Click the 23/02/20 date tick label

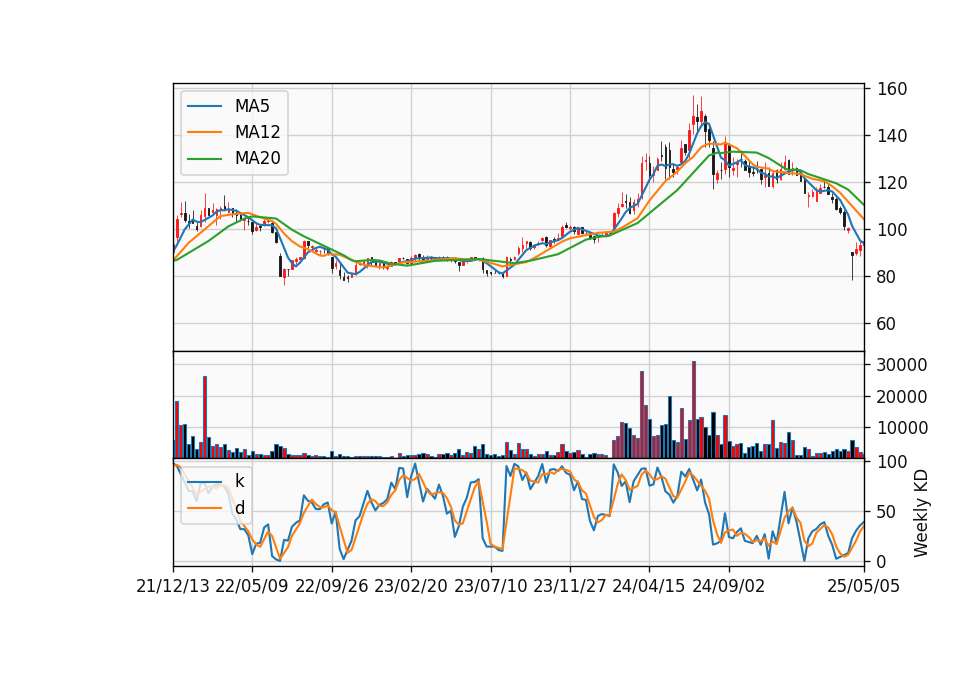[x=411, y=586]
